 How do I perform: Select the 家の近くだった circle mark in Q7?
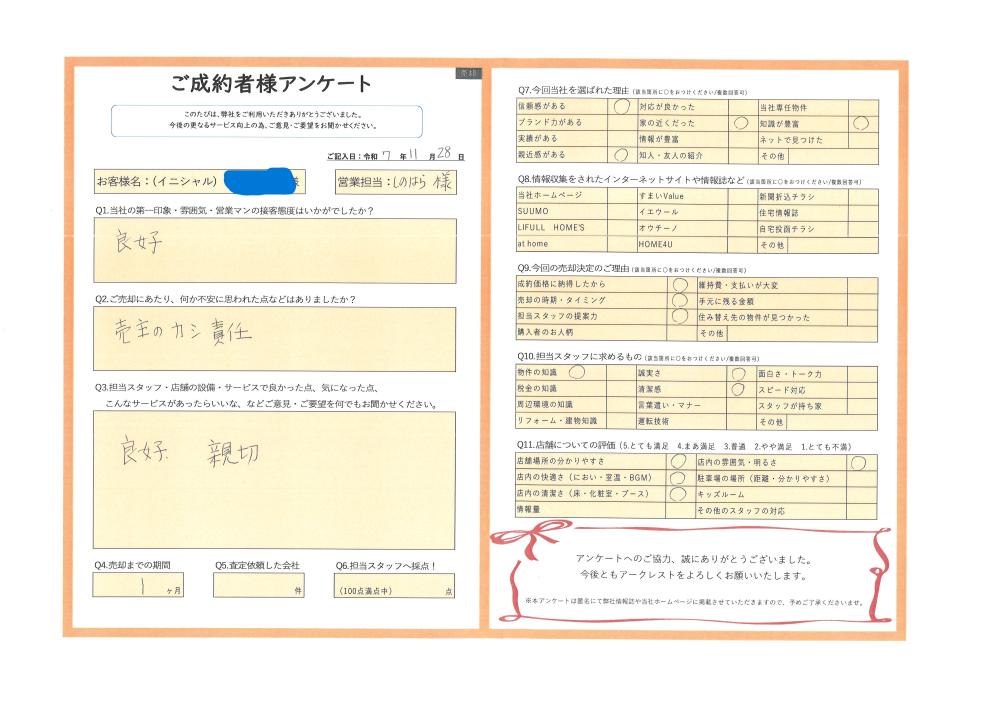(x=741, y=123)
